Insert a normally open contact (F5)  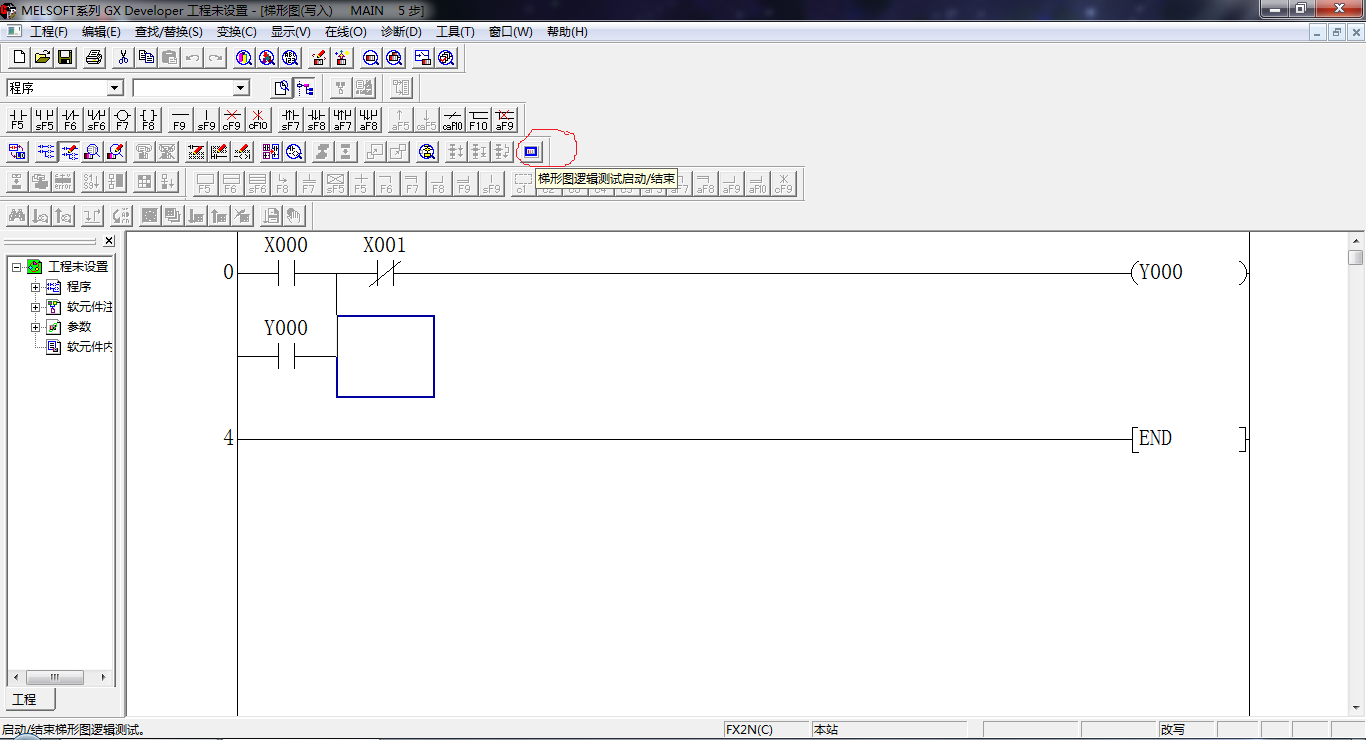pyautogui.click(x=18, y=120)
